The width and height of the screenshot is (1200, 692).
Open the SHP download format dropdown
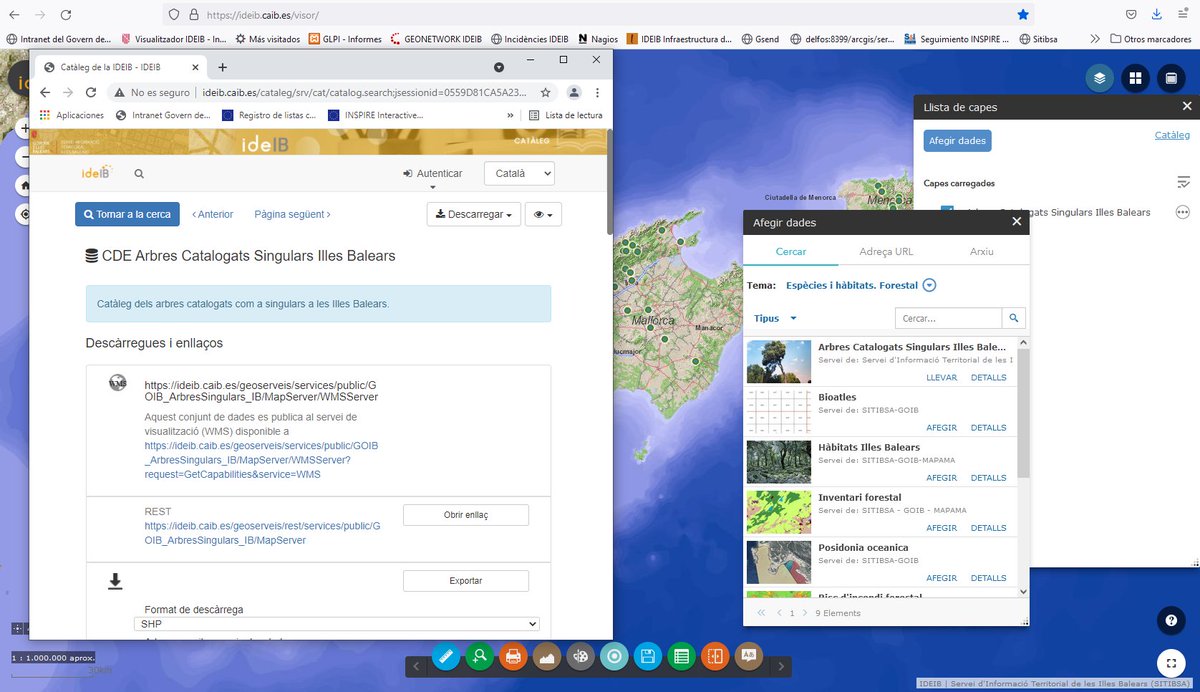pyautogui.click(x=337, y=624)
